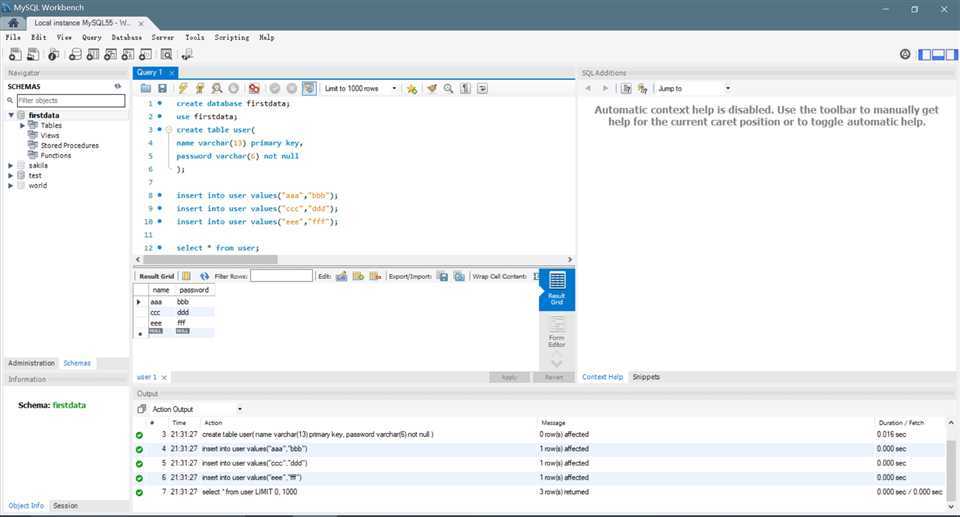Refresh the result grid data
Image resolution: width=960 pixels, height=517 pixels.
pos(204,276)
